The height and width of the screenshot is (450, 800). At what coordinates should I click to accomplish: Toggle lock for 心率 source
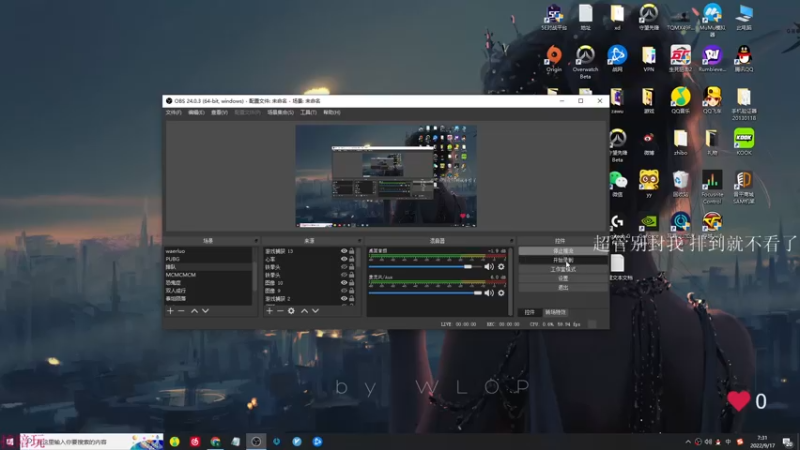(x=352, y=259)
